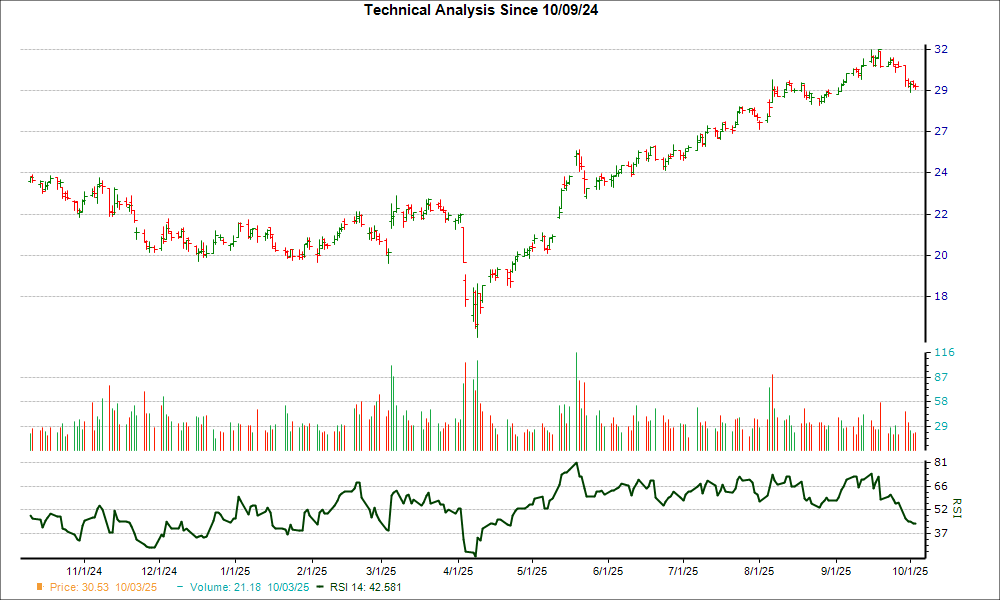The height and width of the screenshot is (600, 1000).
Task: Click the tallest green volume bar in late May
Action: [x=576, y=400]
